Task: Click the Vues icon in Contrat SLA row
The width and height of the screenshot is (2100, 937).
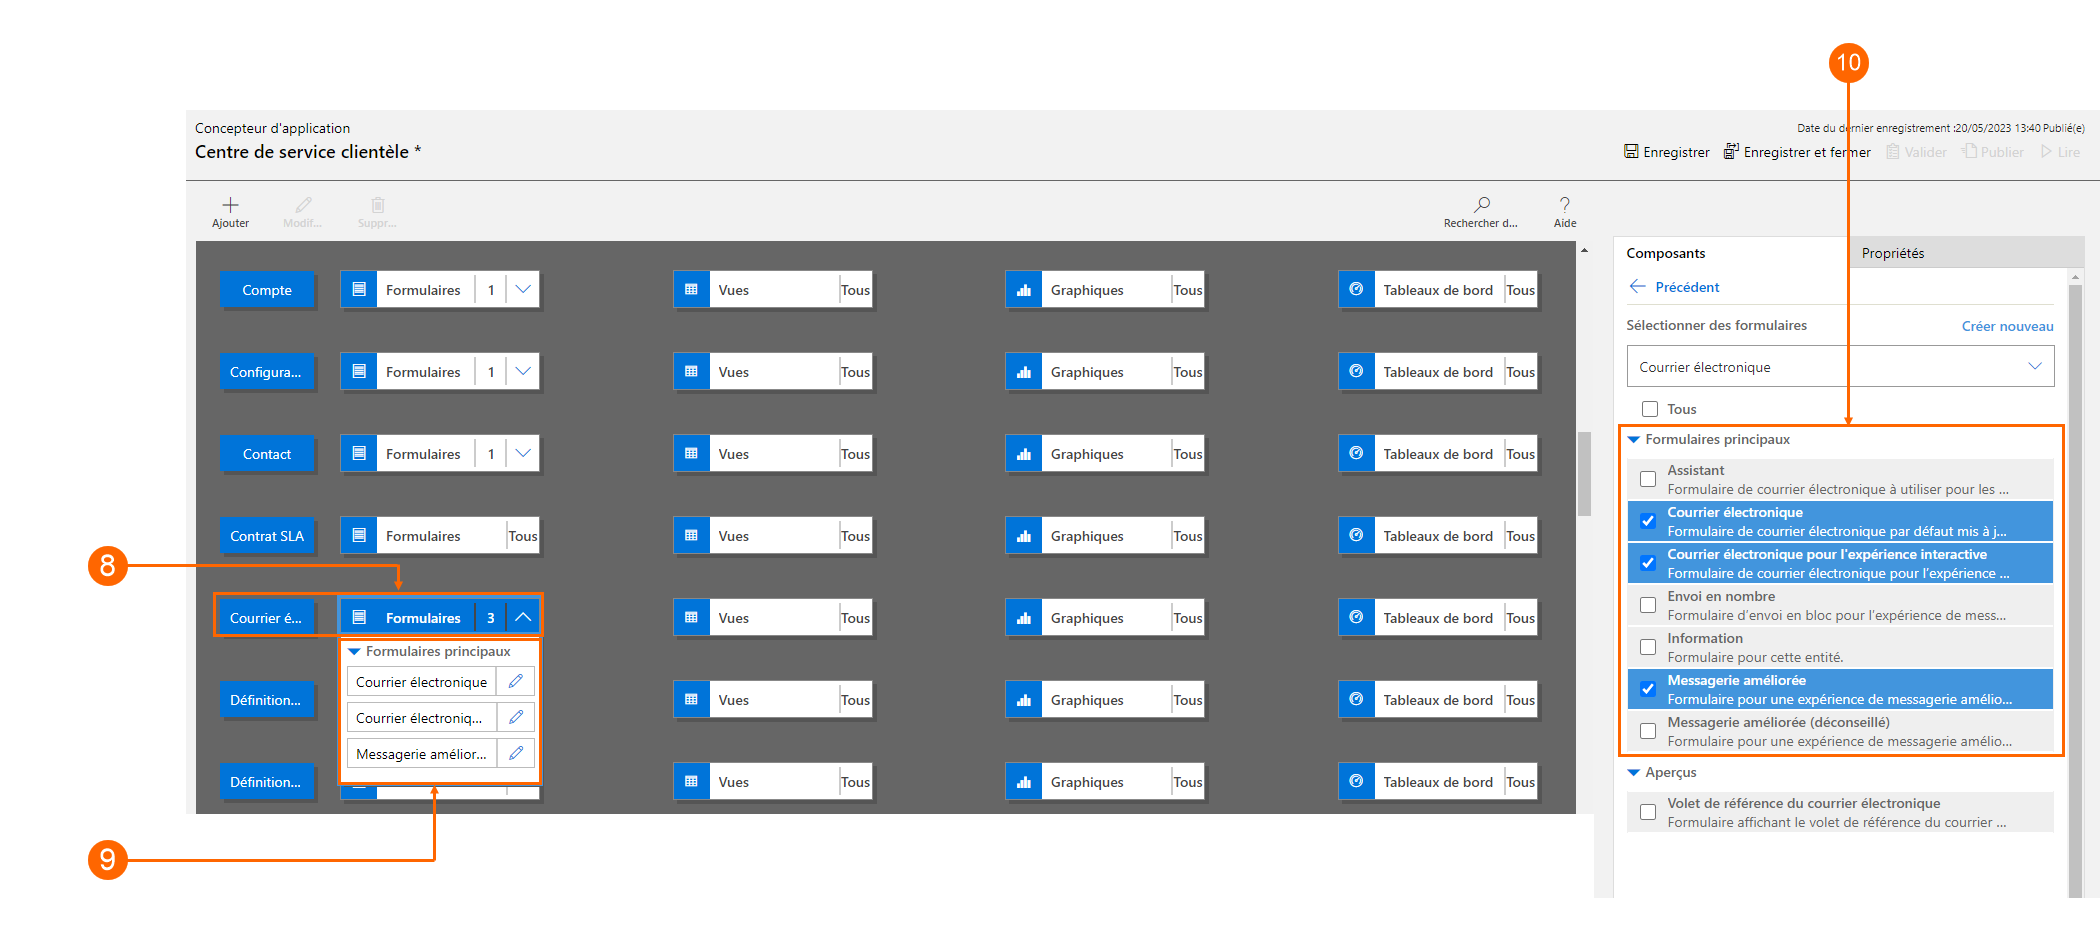Action: [x=691, y=536]
